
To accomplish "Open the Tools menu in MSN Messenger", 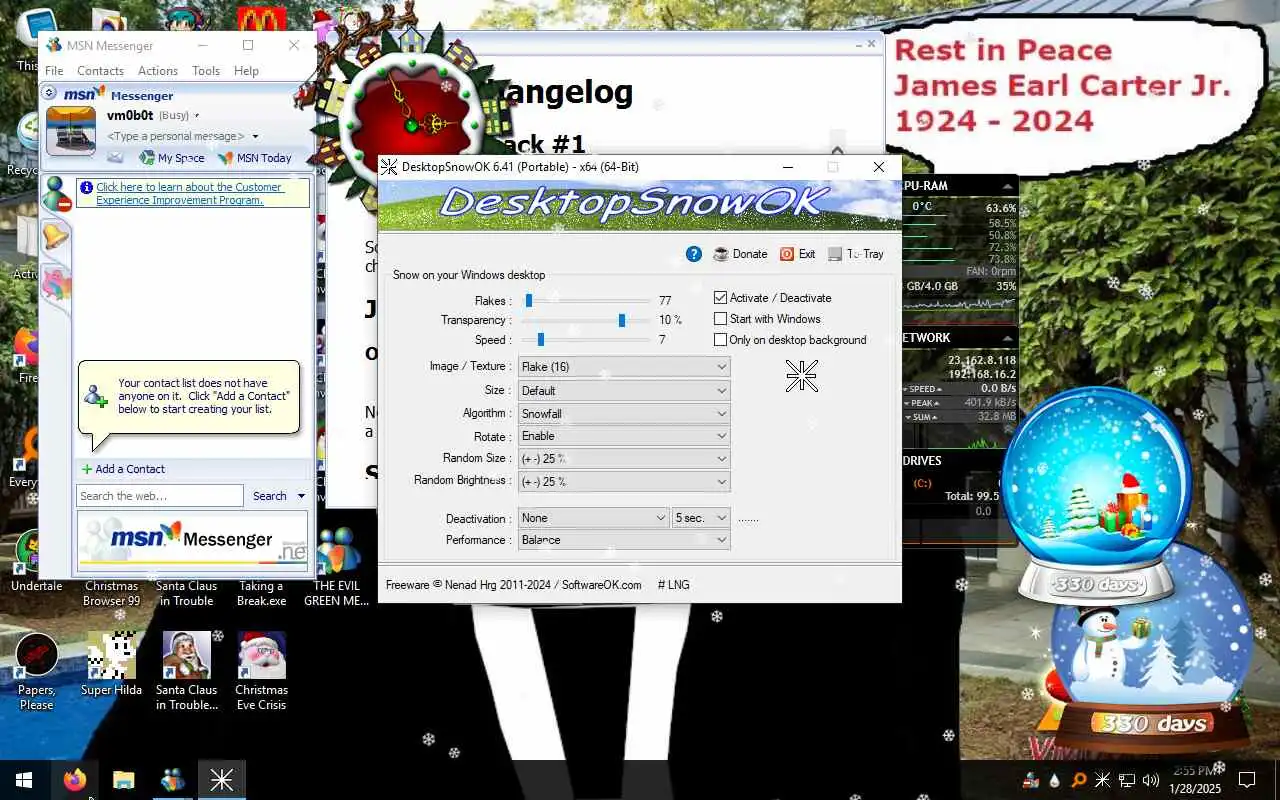I will pos(206,71).
